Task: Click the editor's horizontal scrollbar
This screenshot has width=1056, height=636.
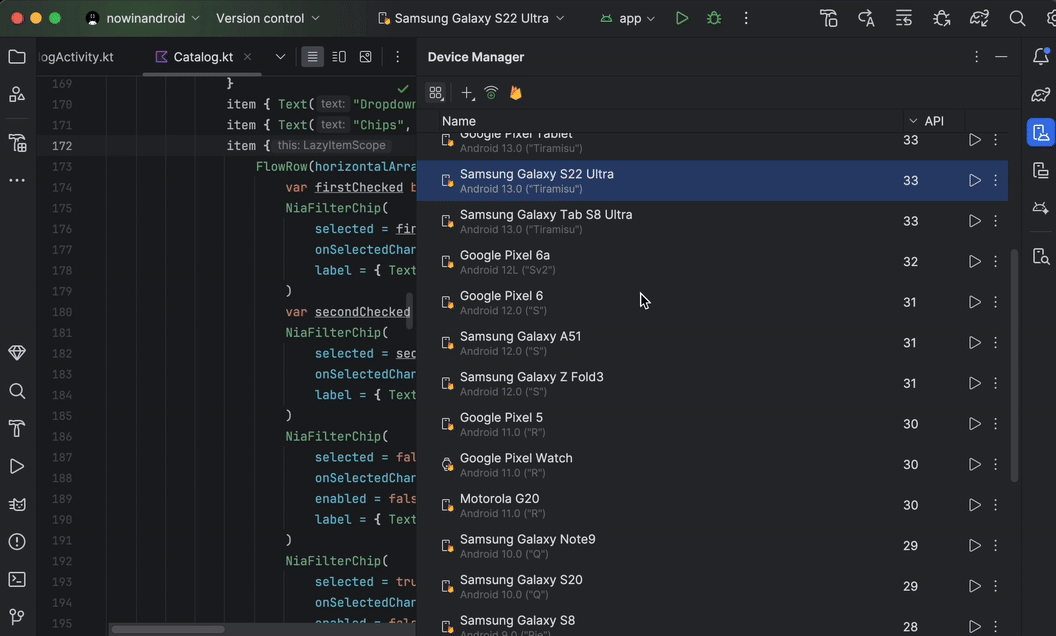Action: tap(167, 628)
